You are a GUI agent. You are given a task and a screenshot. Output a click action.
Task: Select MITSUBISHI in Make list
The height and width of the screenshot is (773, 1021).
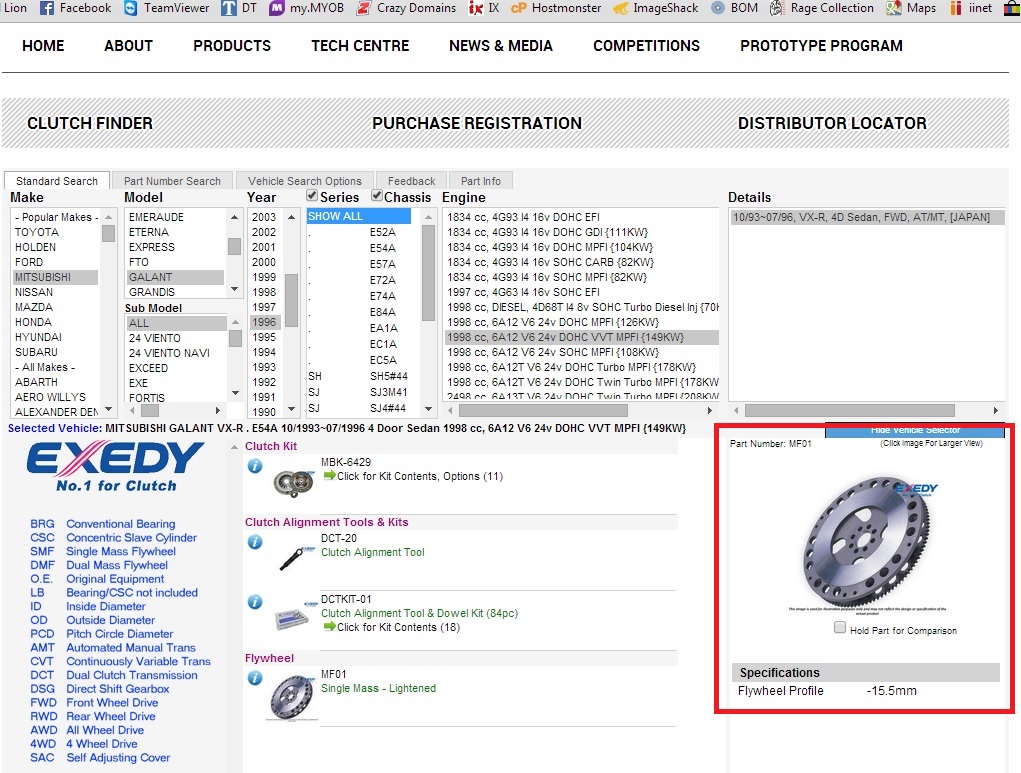(x=55, y=277)
